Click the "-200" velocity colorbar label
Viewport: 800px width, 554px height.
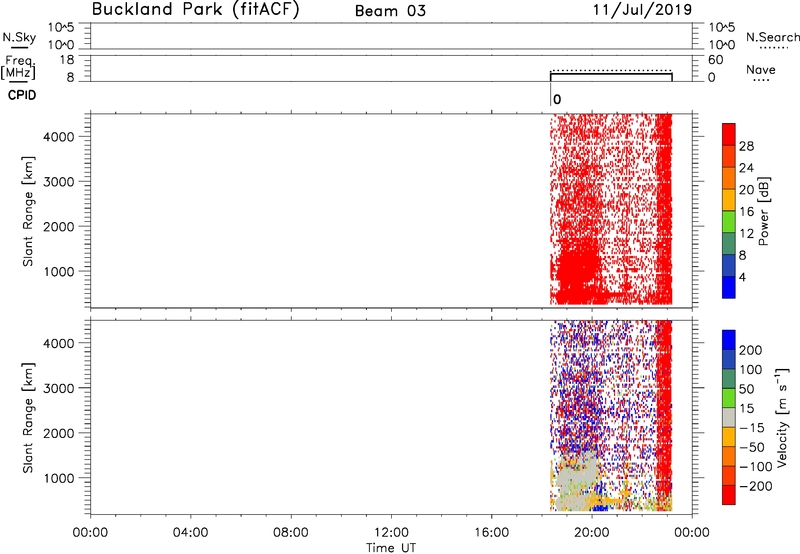pos(756,486)
